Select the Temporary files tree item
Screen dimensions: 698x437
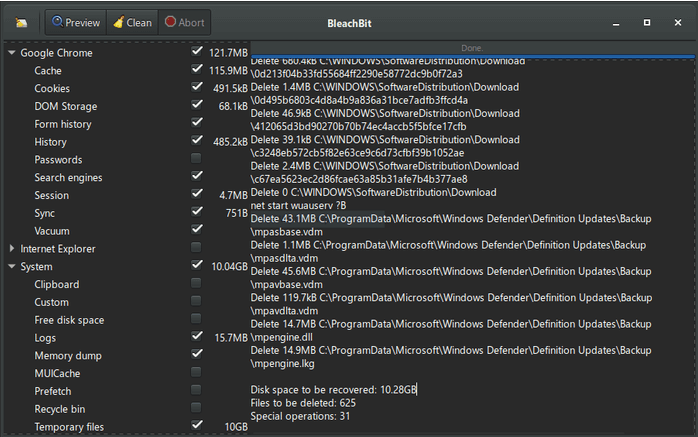[x=69, y=427]
